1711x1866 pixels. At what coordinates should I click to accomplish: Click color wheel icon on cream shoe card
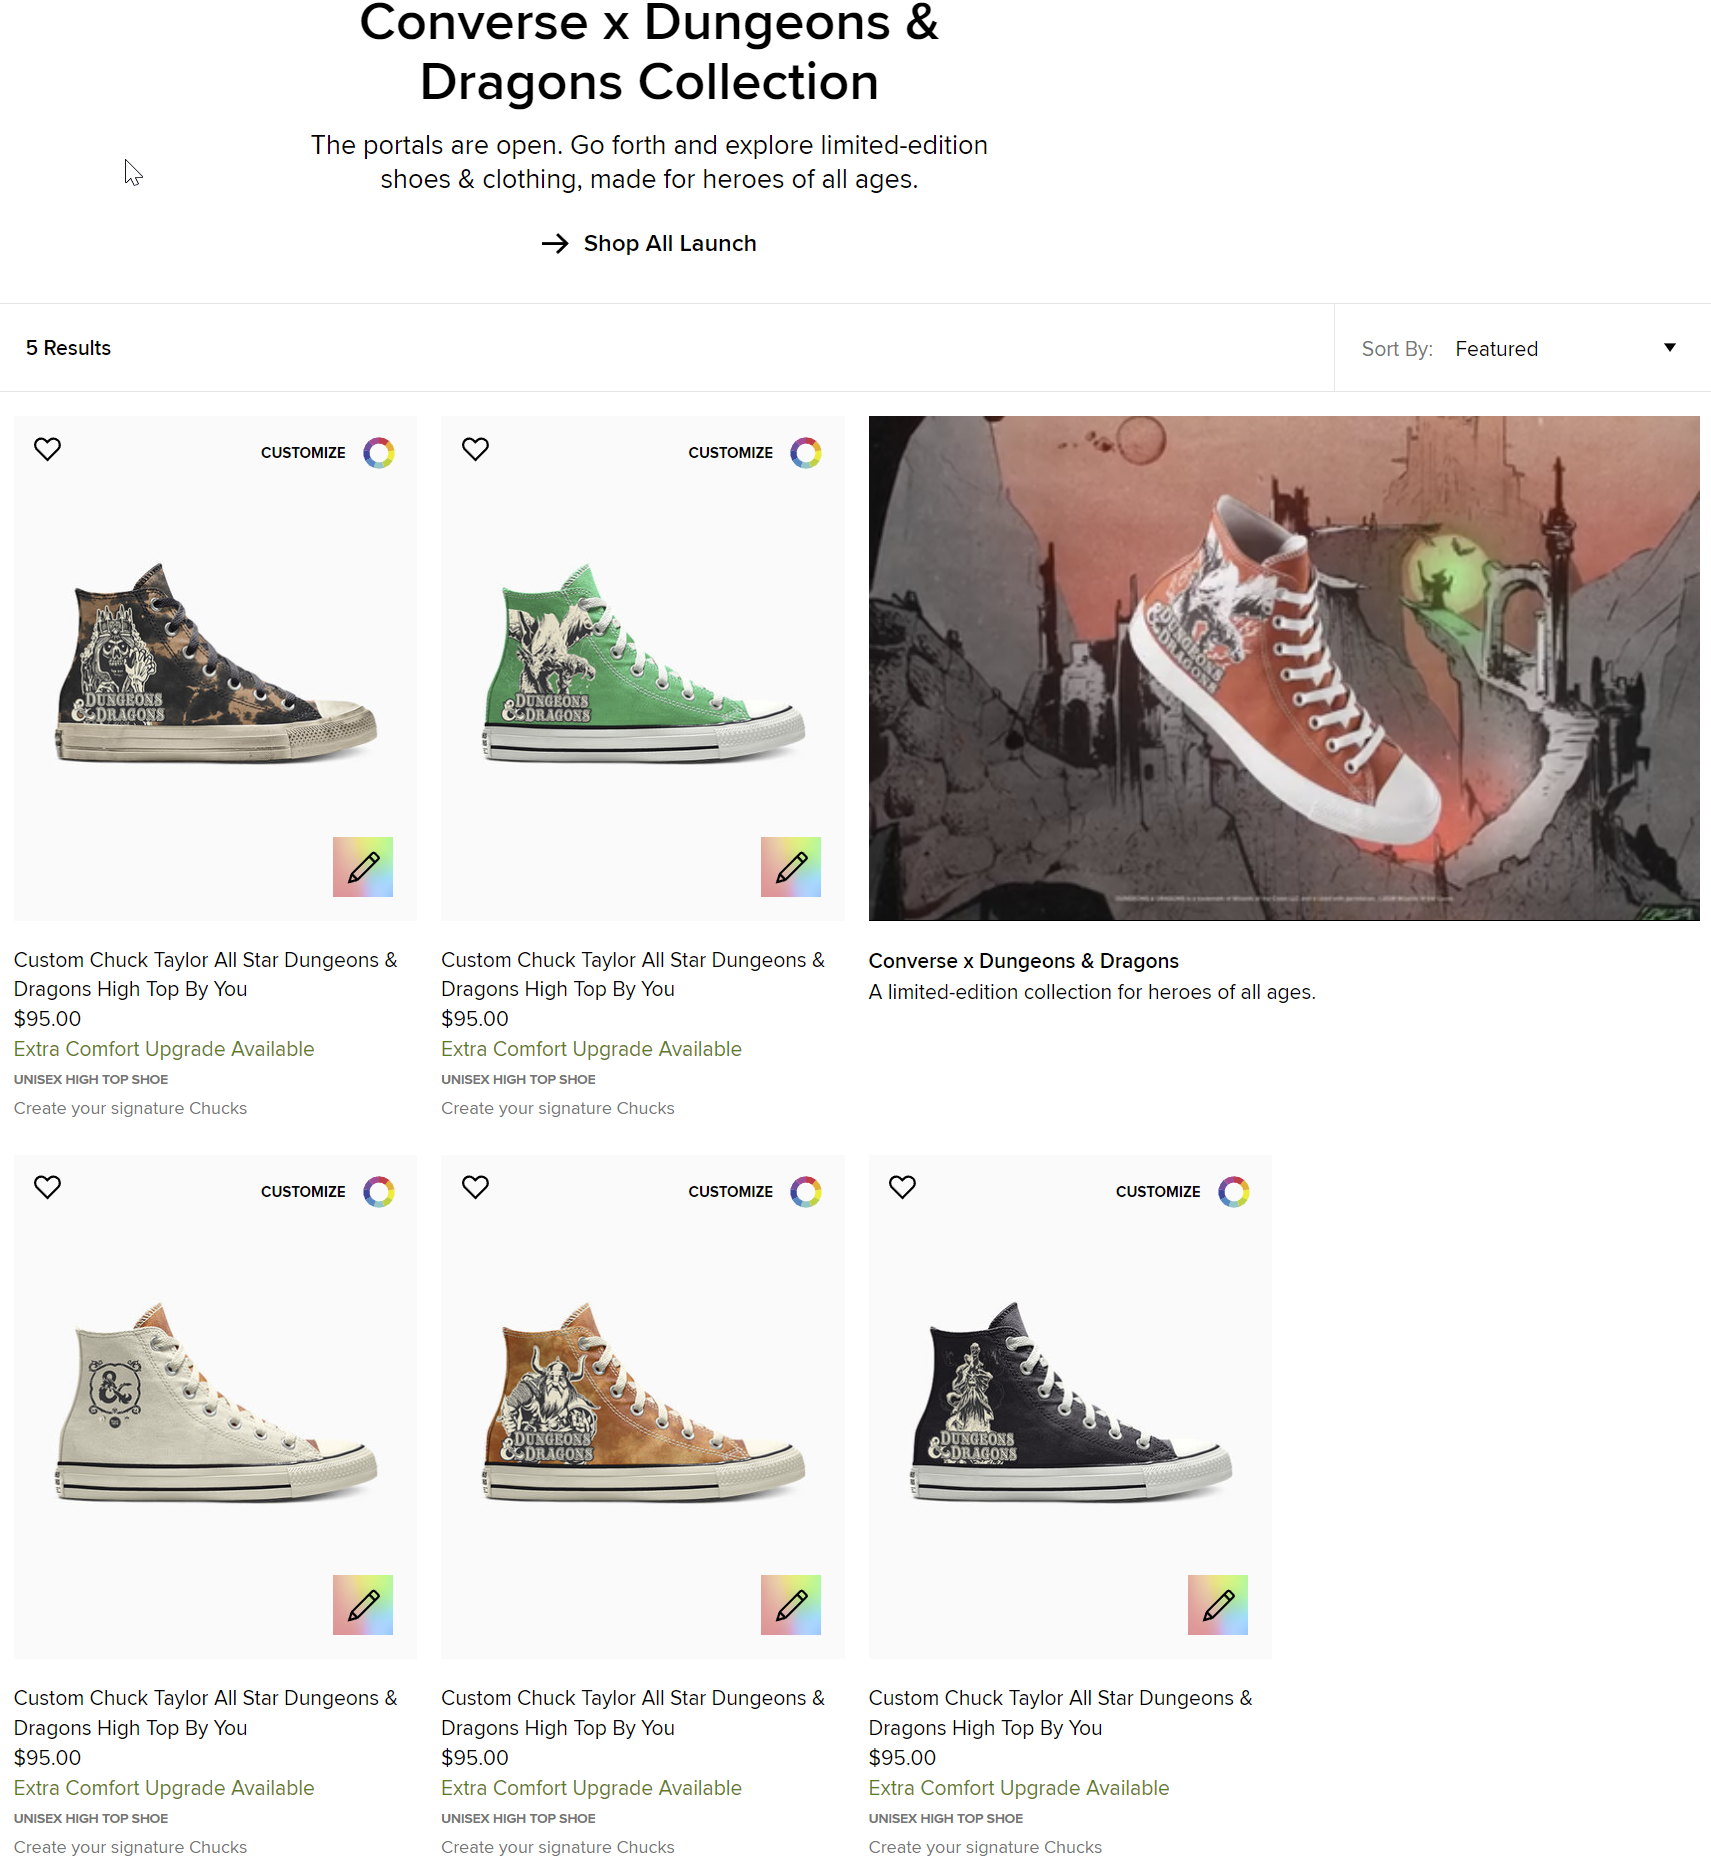pos(379,1192)
